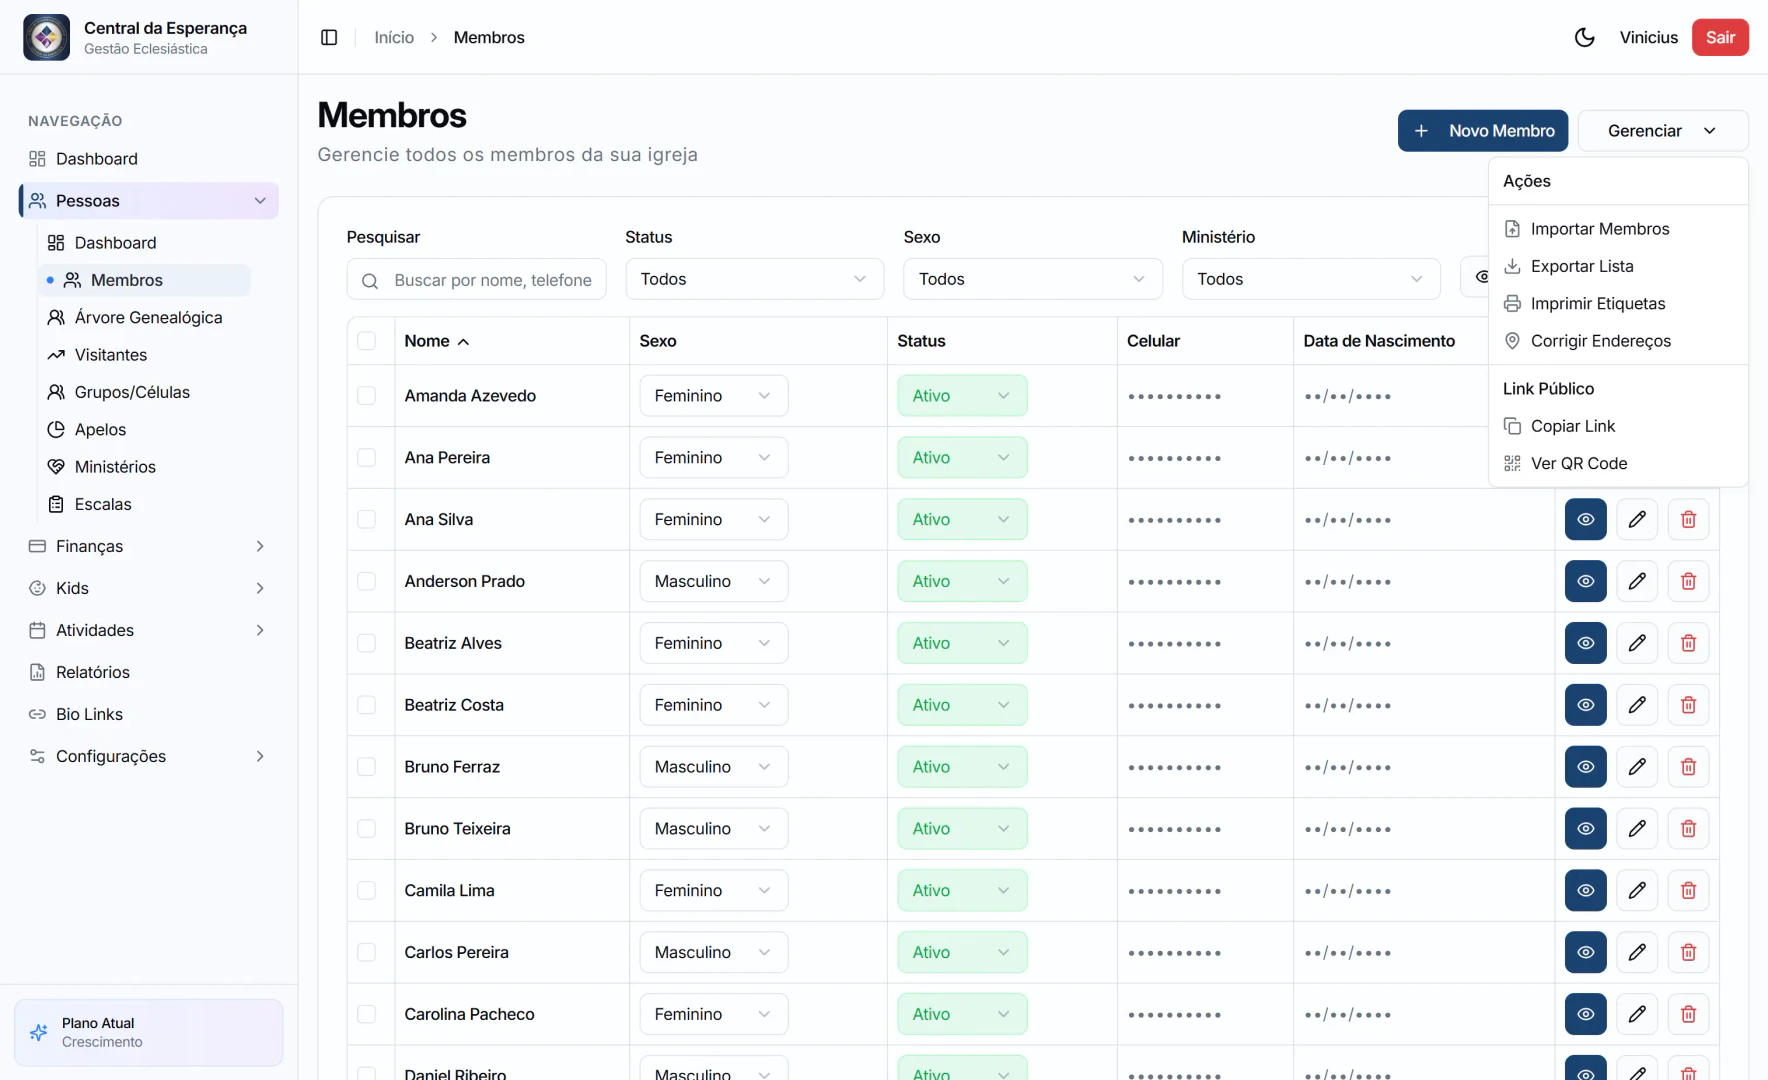
Task: Edit Anderson Prado with pencil icon
Action: [1637, 581]
